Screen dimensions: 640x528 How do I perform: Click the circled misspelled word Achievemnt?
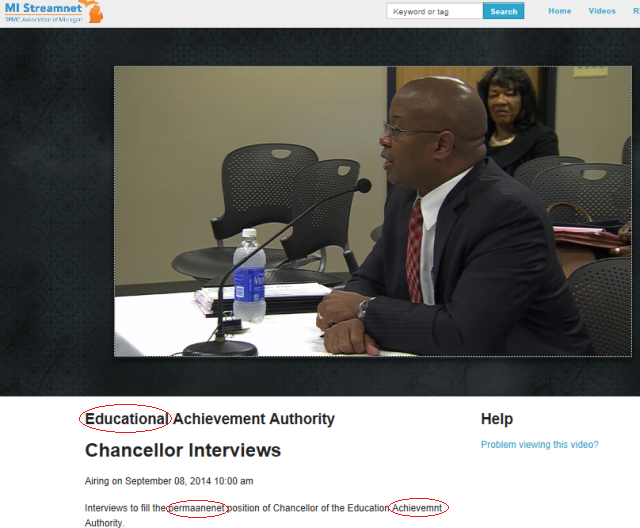pos(419,508)
